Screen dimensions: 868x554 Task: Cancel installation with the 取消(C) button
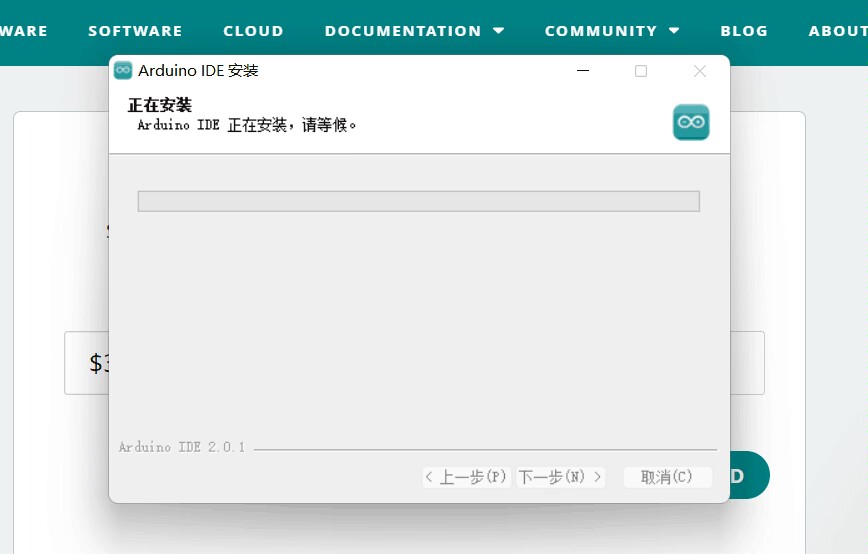667,477
